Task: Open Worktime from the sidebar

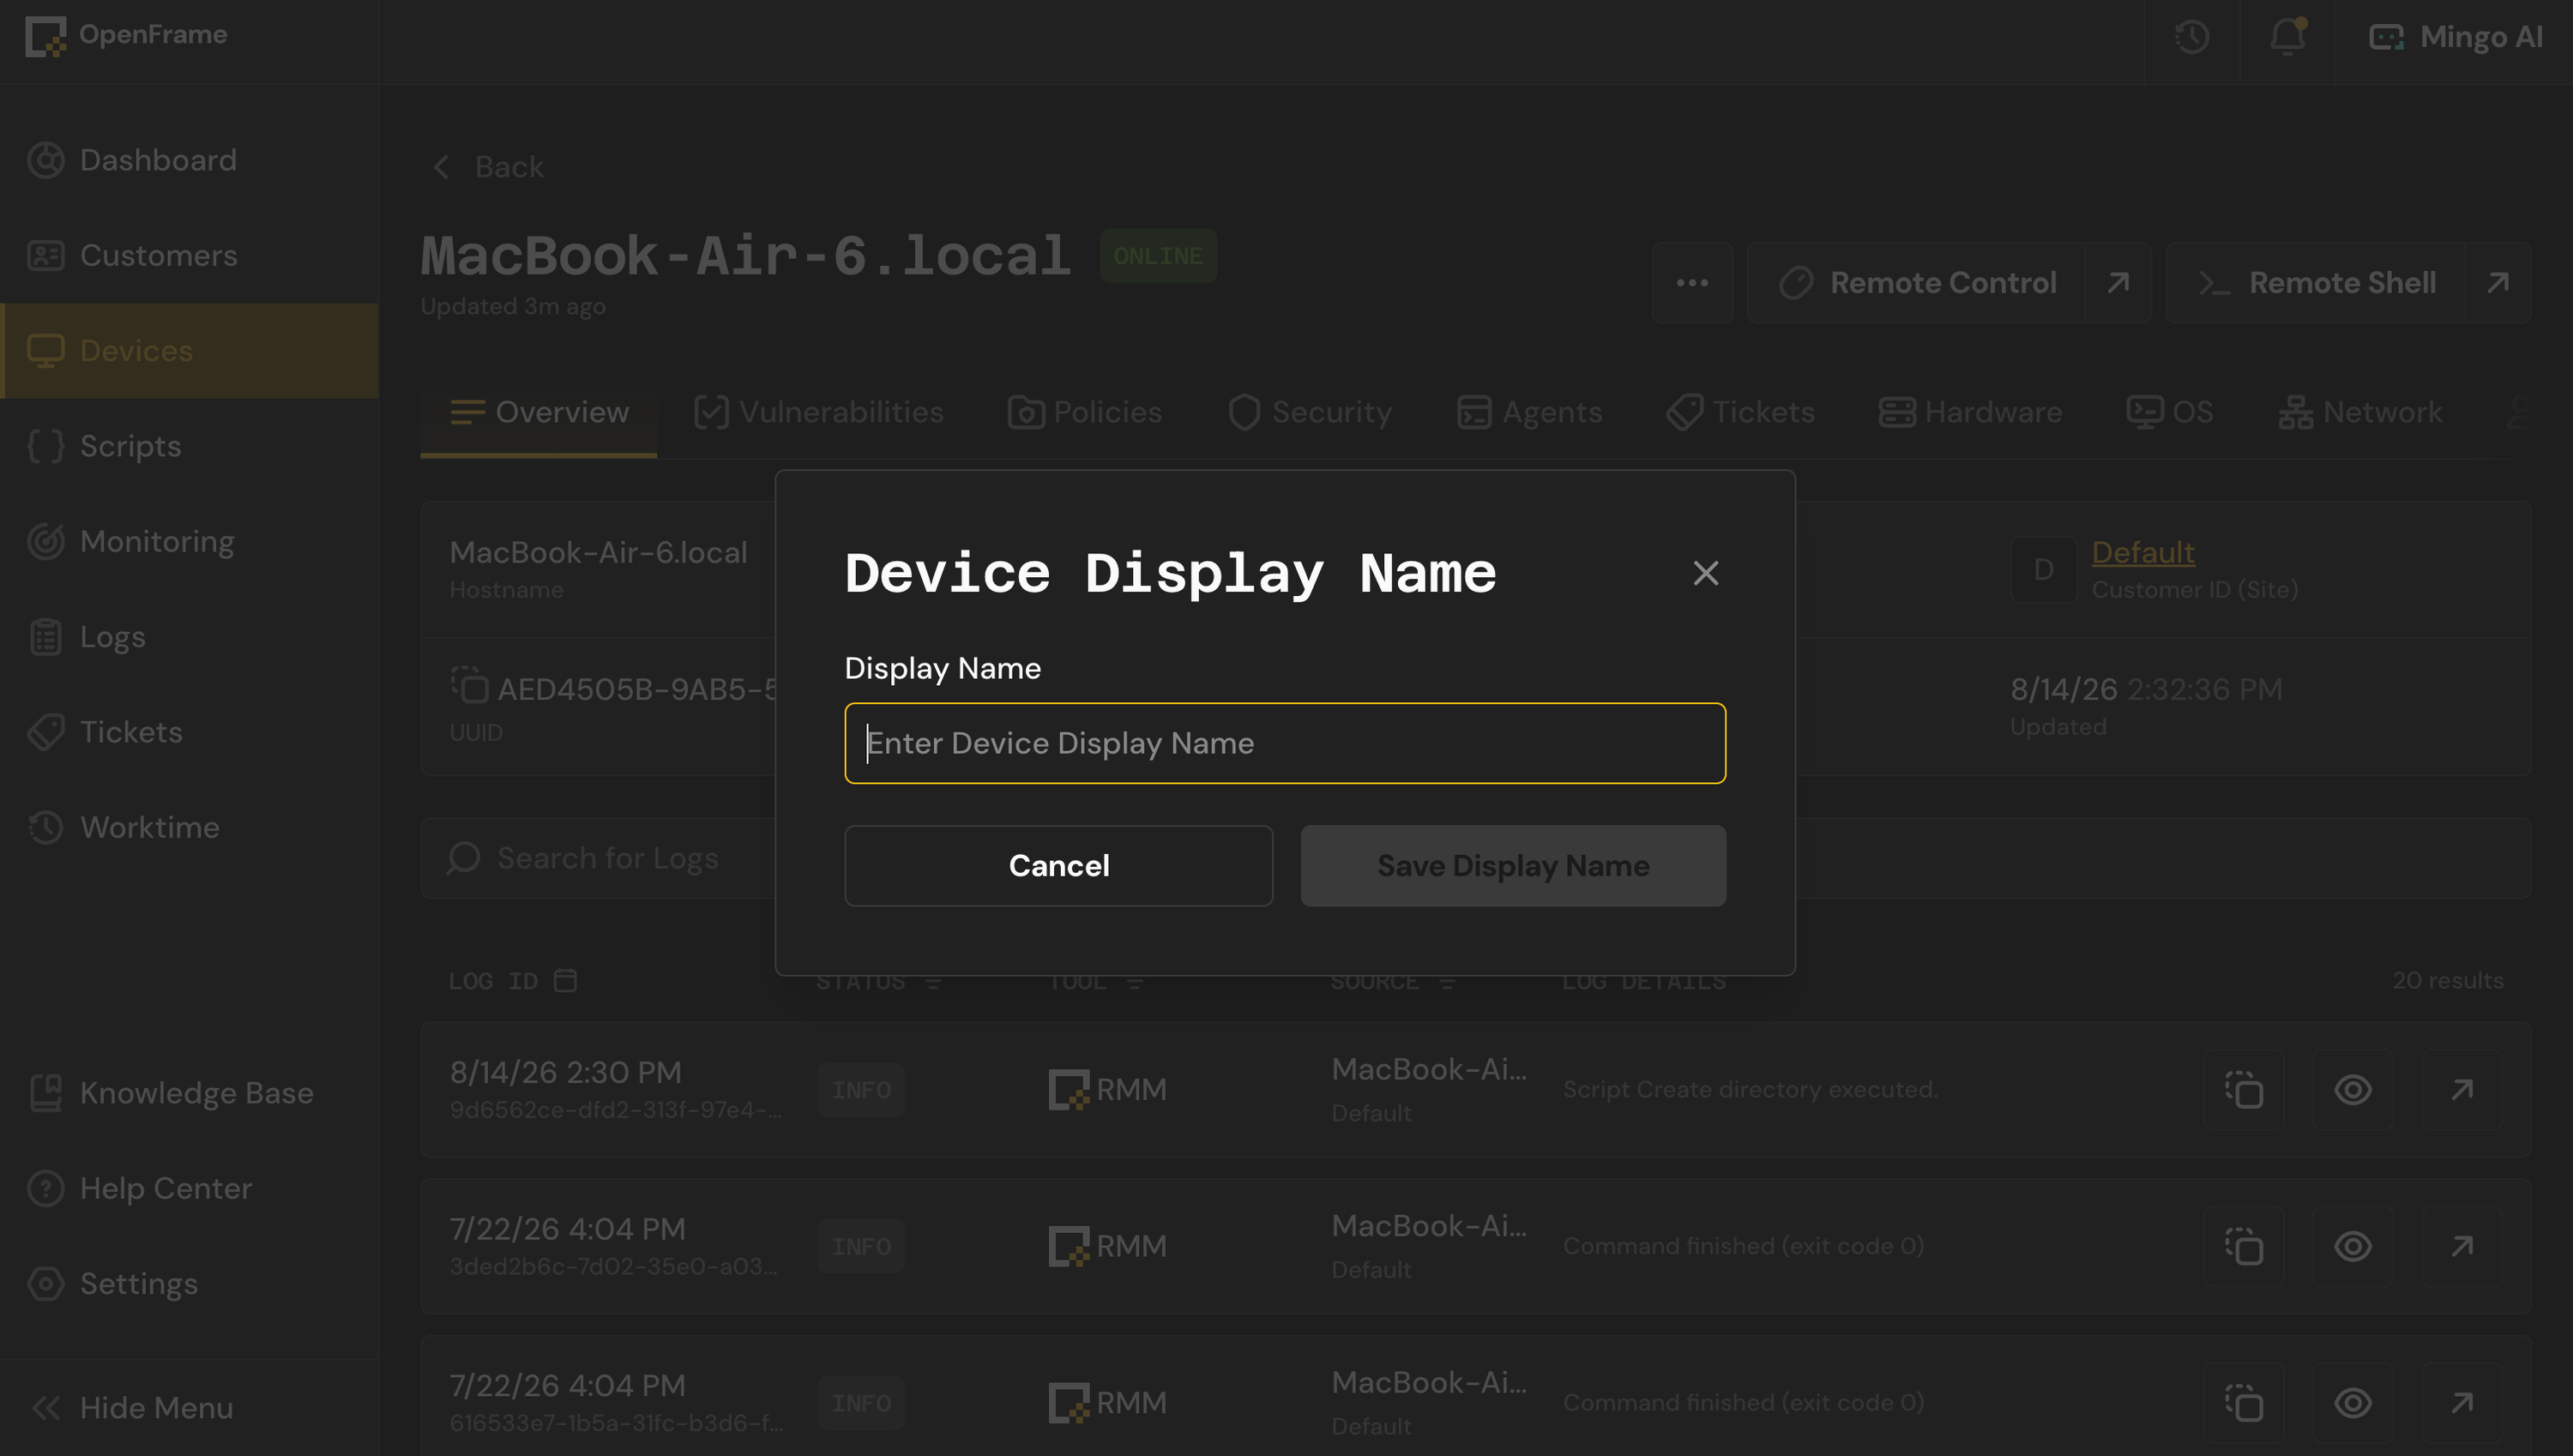Action: tap(189, 828)
